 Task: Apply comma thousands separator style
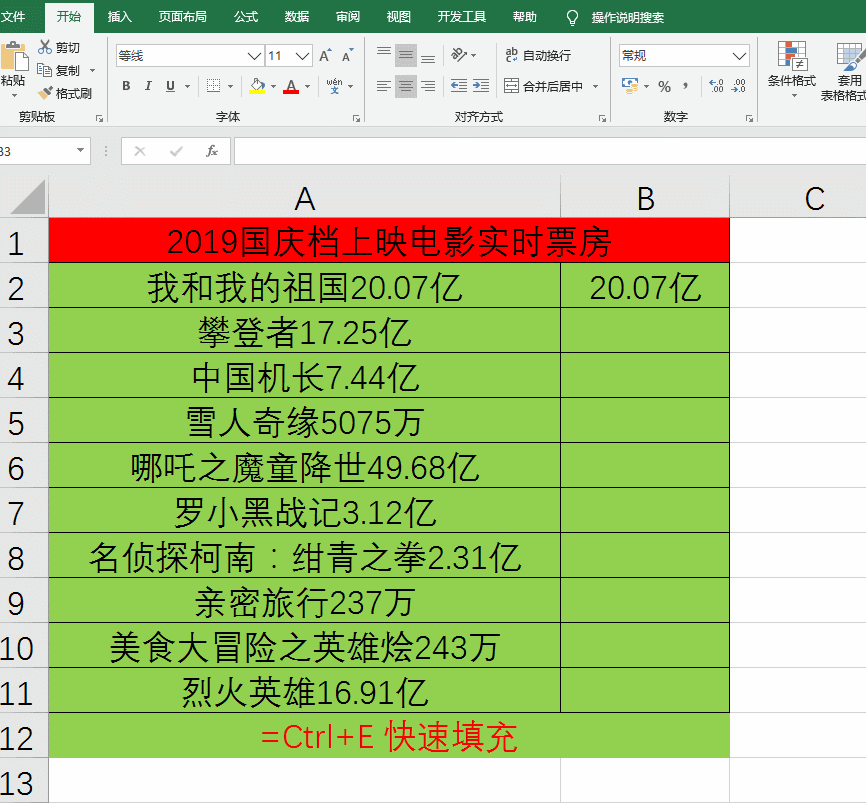pos(685,86)
